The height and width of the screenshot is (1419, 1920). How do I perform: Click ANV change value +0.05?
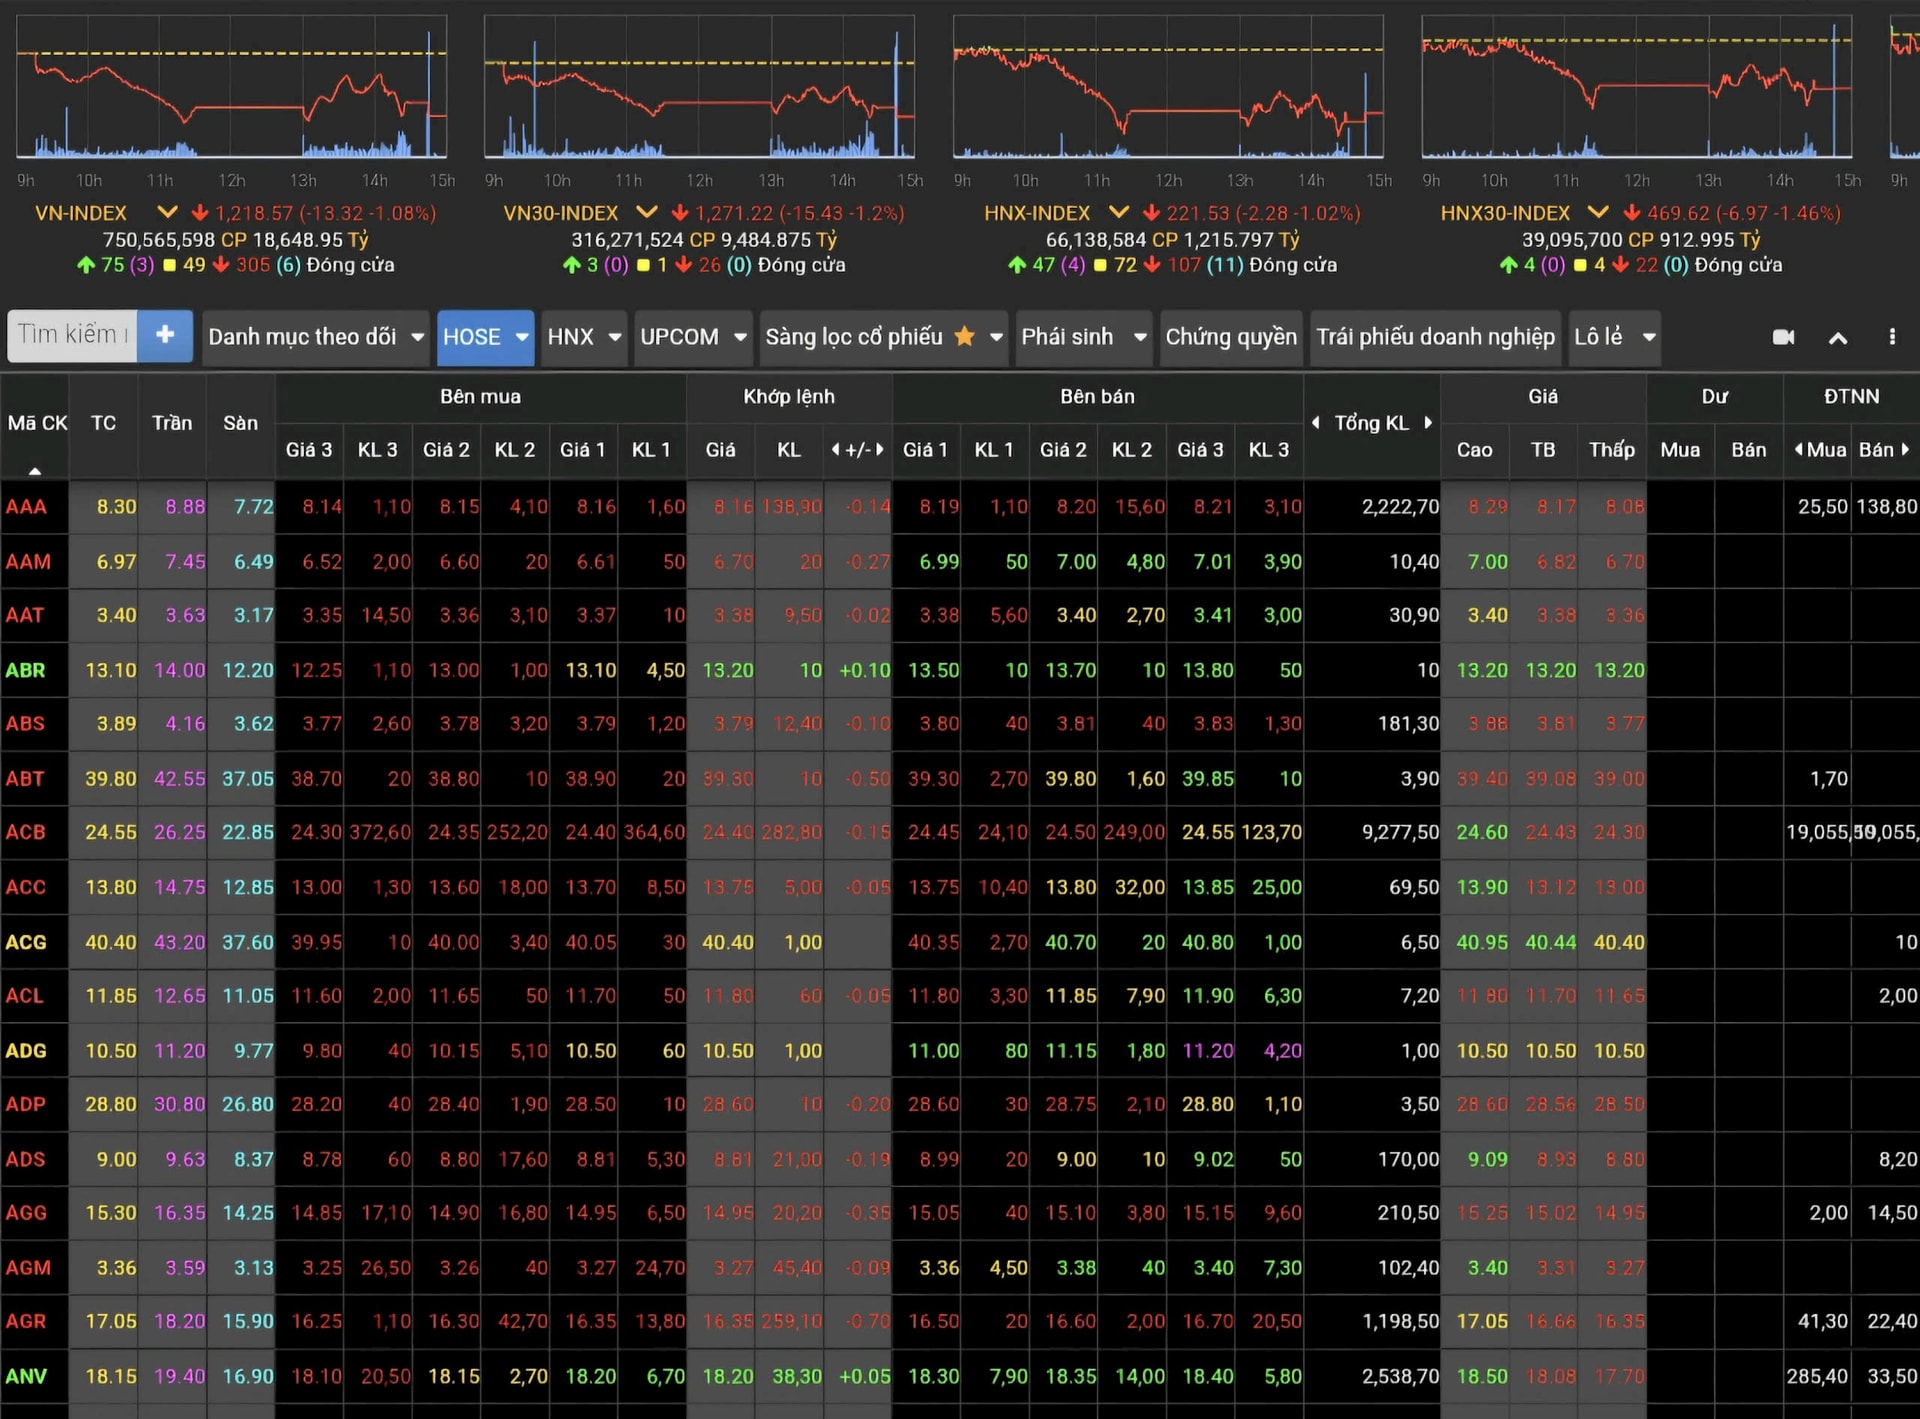click(x=864, y=1376)
